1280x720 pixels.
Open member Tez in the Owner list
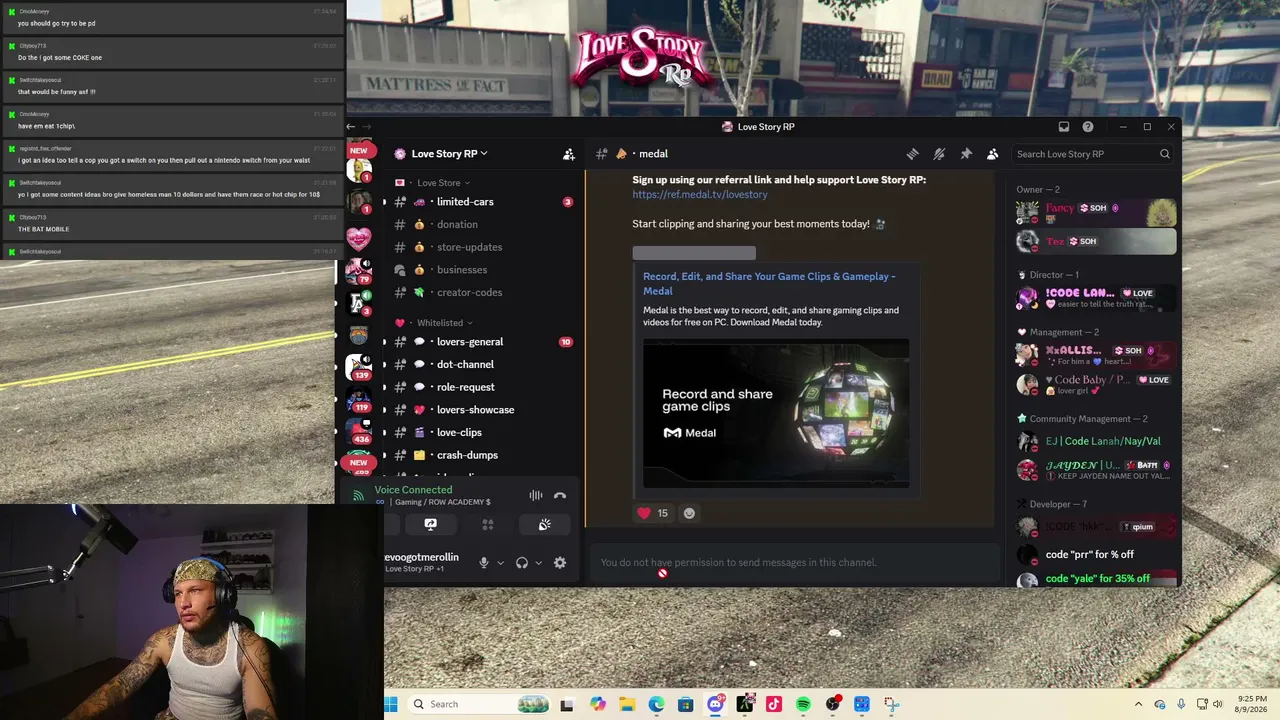[1095, 241]
